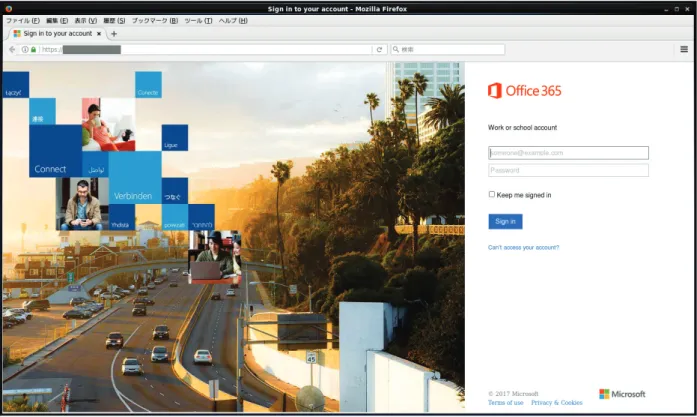Open a new tab with the plus button

pos(114,34)
